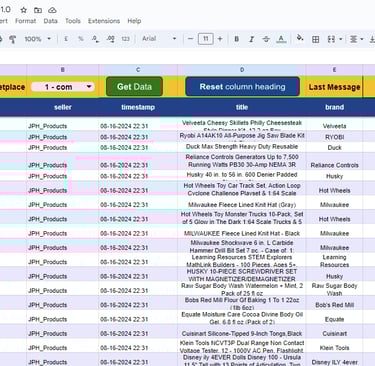Select column C header
The width and height of the screenshot is (375, 366).
(x=138, y=70)
